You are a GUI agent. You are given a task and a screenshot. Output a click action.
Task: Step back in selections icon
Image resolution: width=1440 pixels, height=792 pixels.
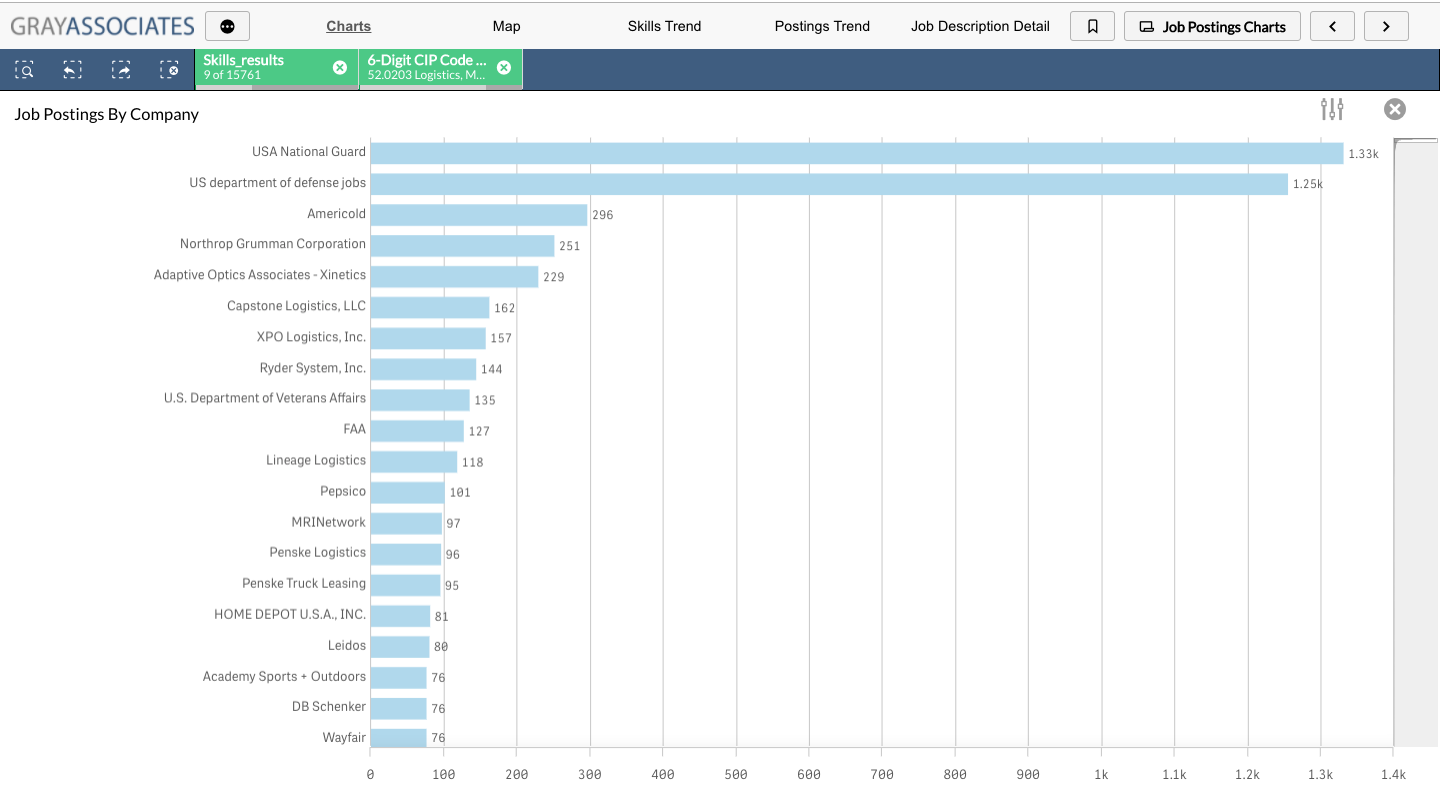tap(72, 69)
